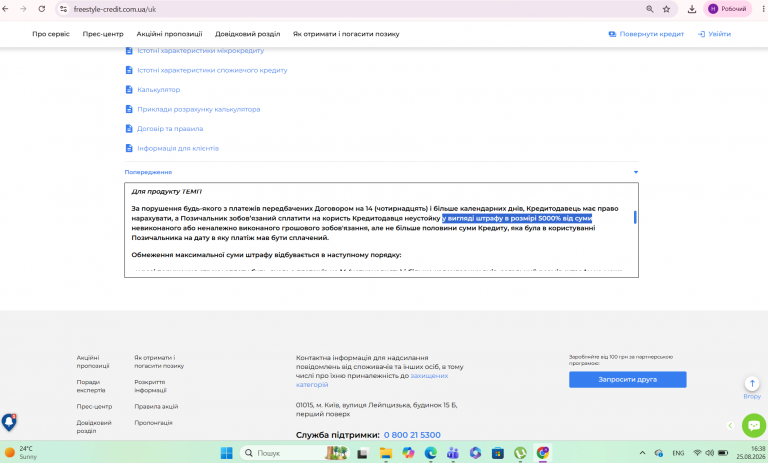Click the browser forward arrow
The width and height of the screenshot is (768, 463).
(23, 9)
